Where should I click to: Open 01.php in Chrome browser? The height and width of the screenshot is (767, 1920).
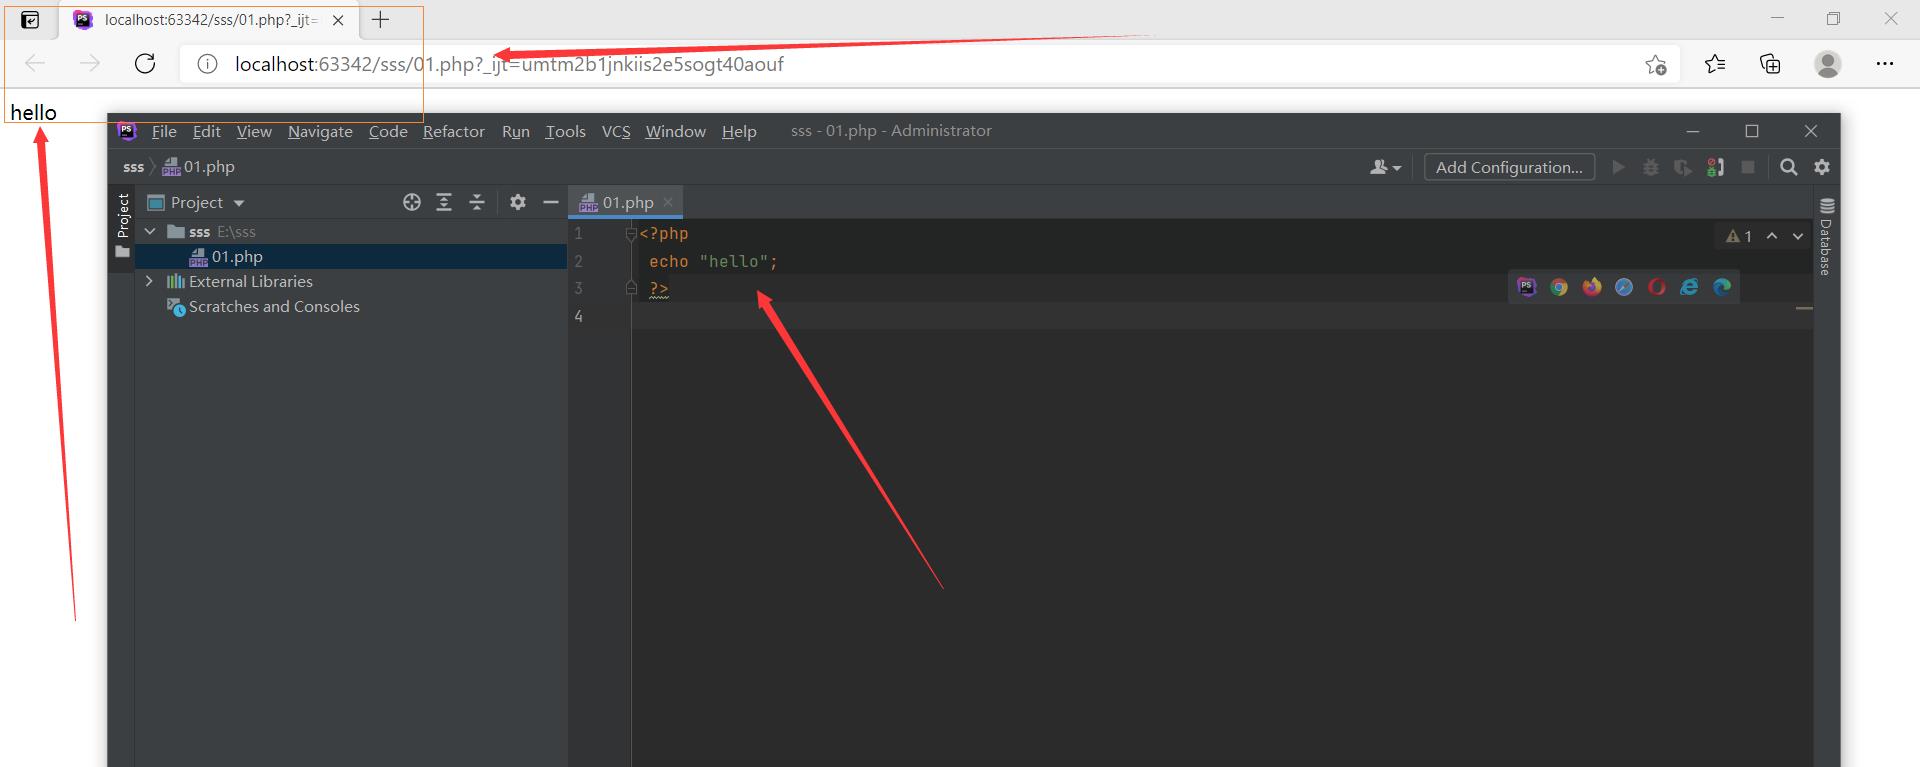click(1559, 287)
